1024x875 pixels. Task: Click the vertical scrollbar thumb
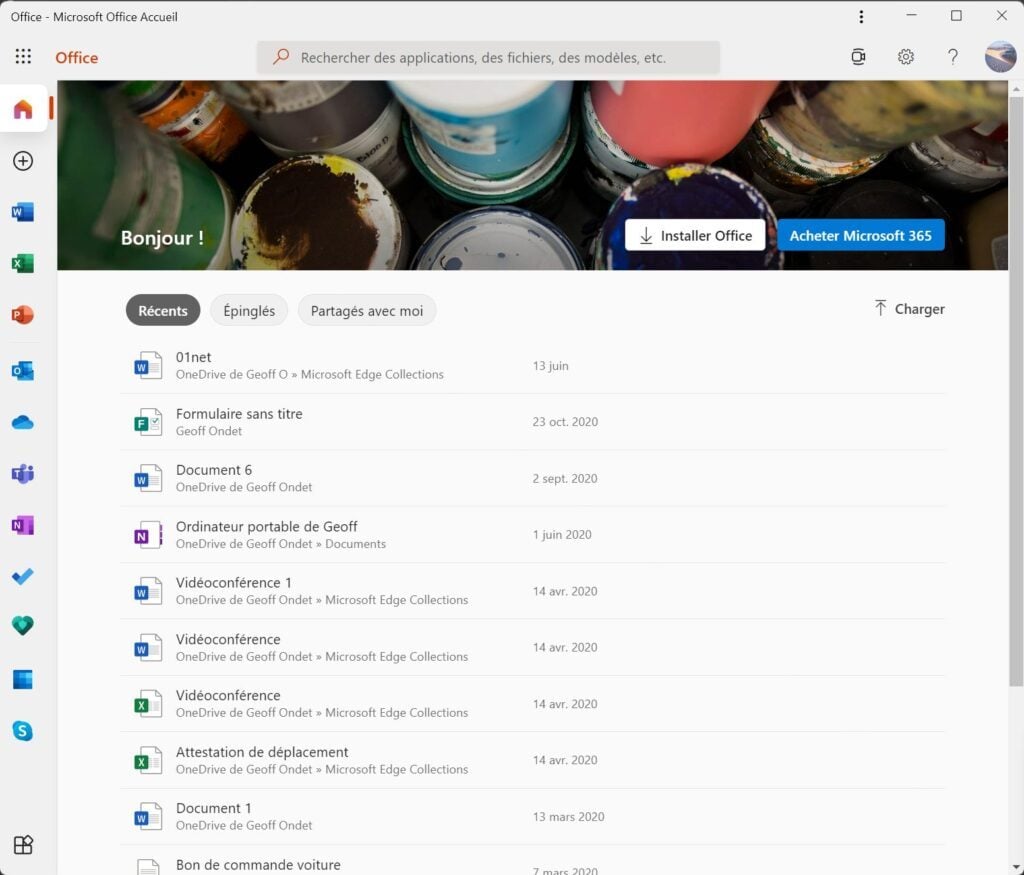[1016, 390]
